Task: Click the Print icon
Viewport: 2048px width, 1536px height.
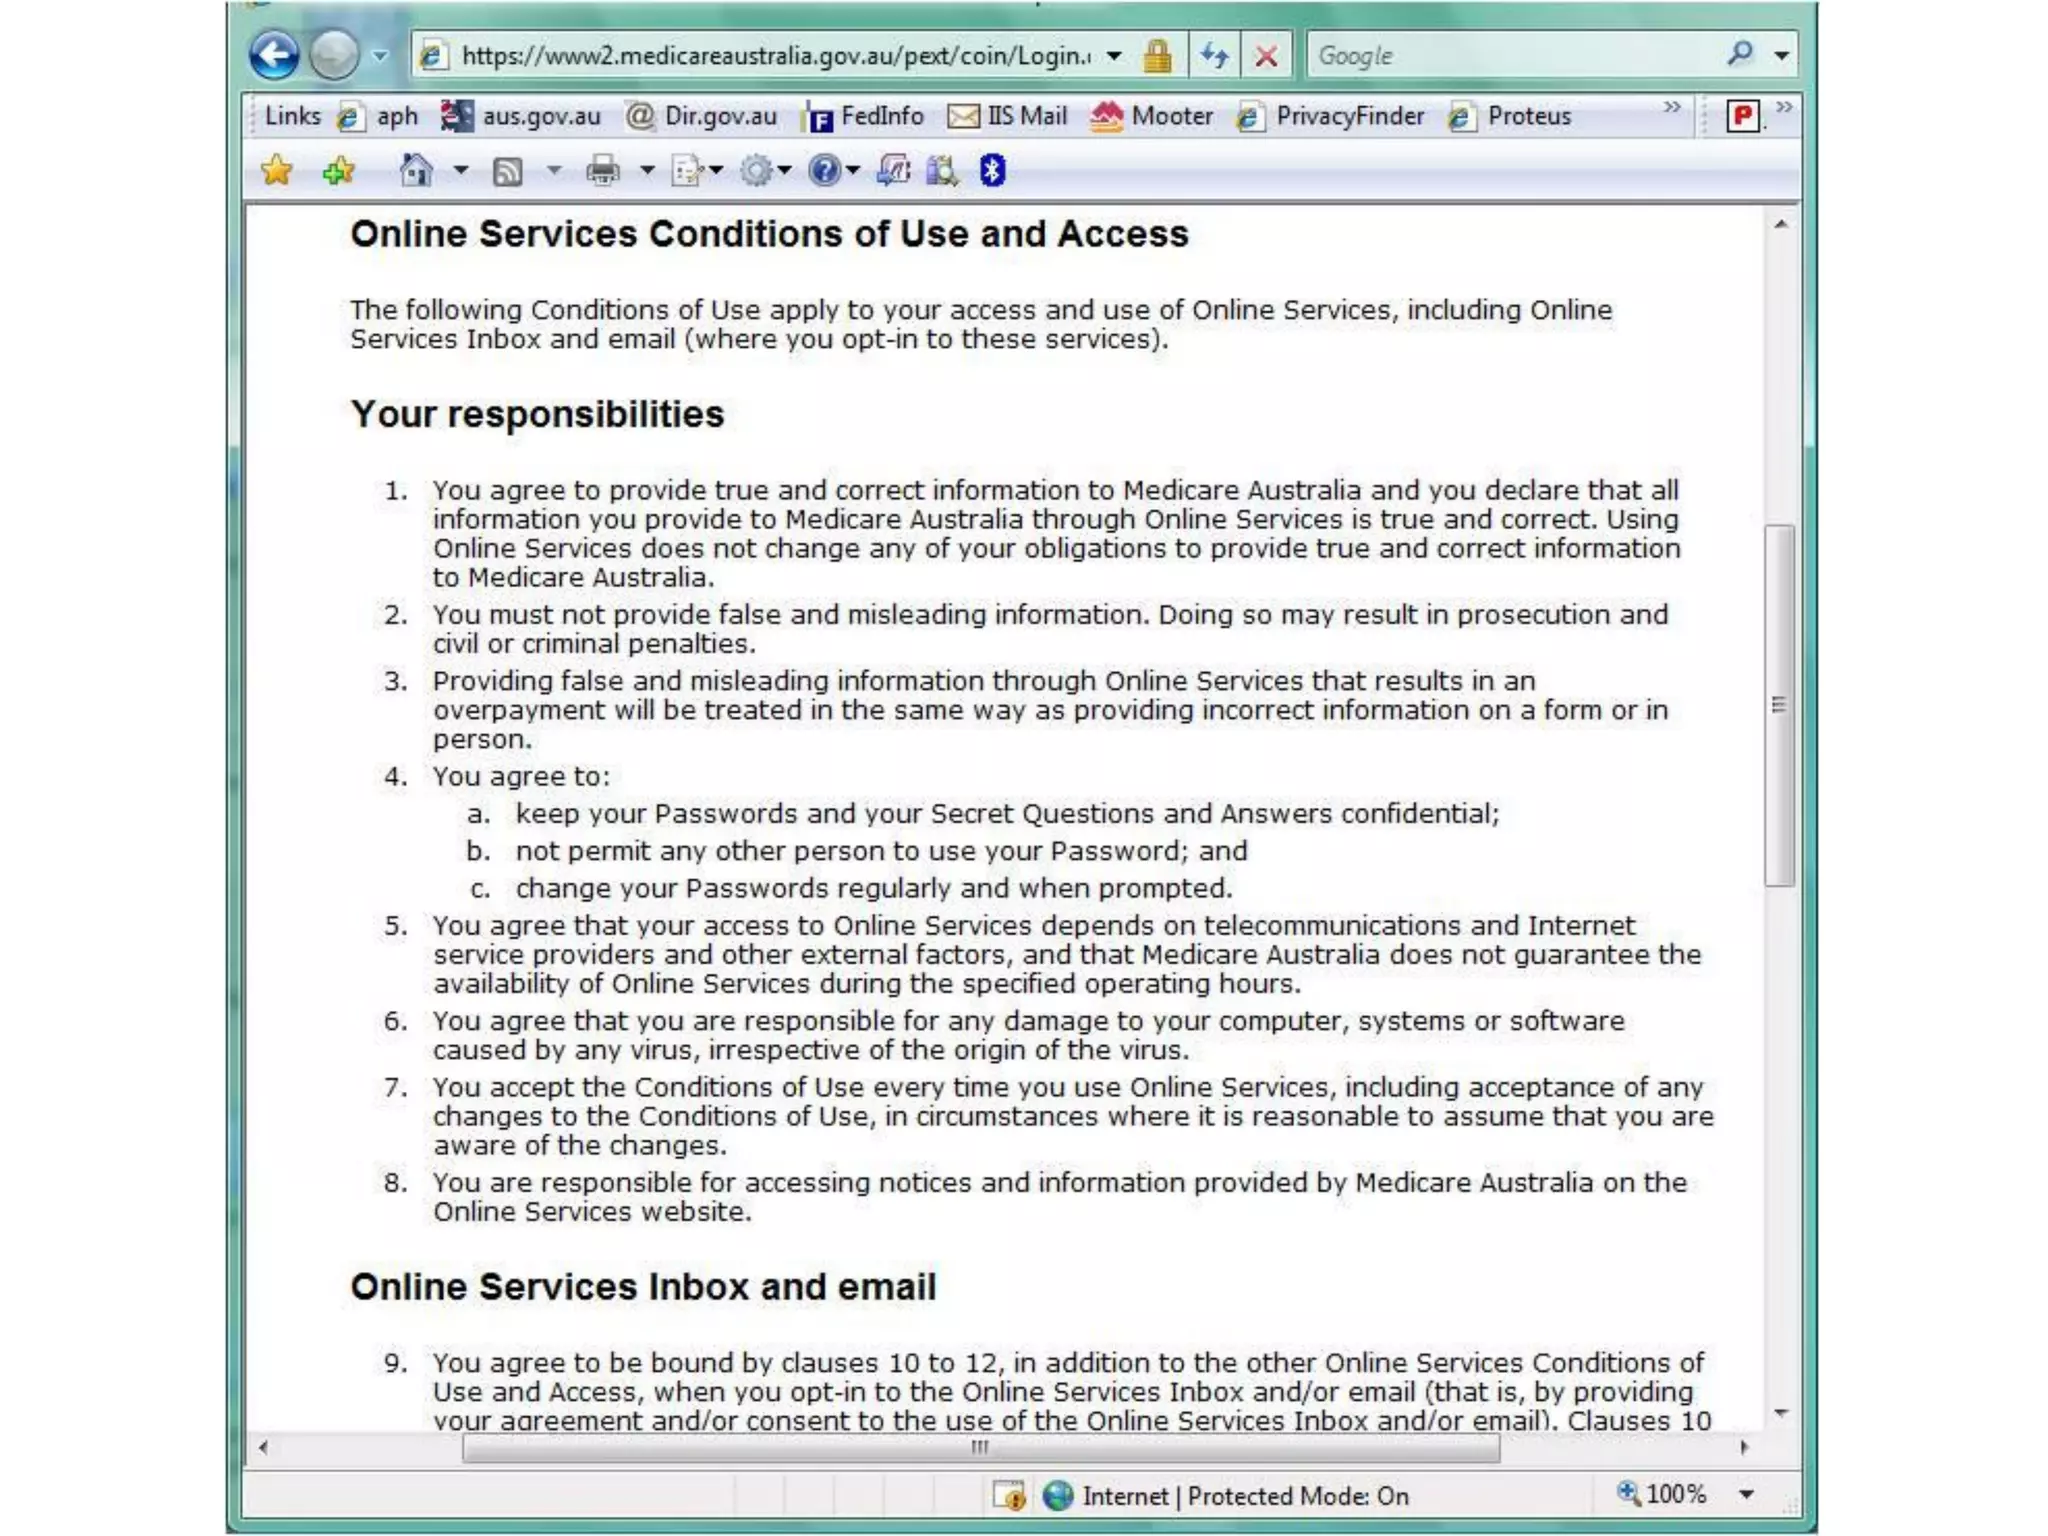Action: (602, 171)
